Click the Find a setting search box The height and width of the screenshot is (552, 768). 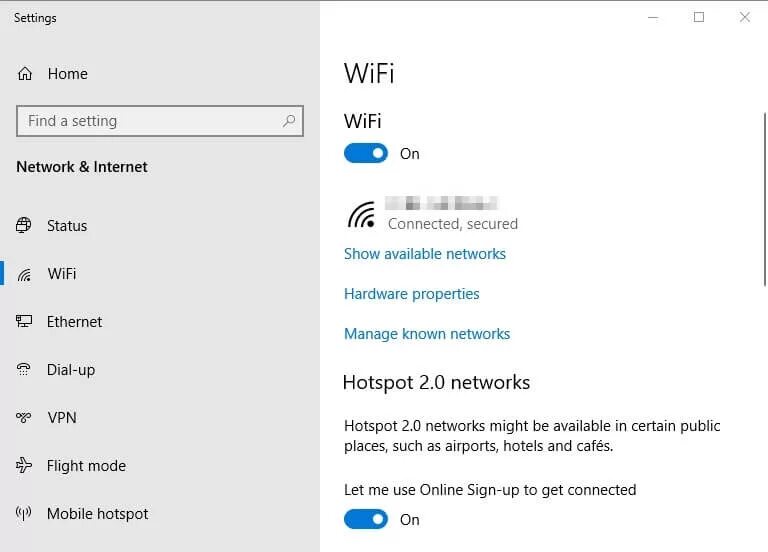160,121
